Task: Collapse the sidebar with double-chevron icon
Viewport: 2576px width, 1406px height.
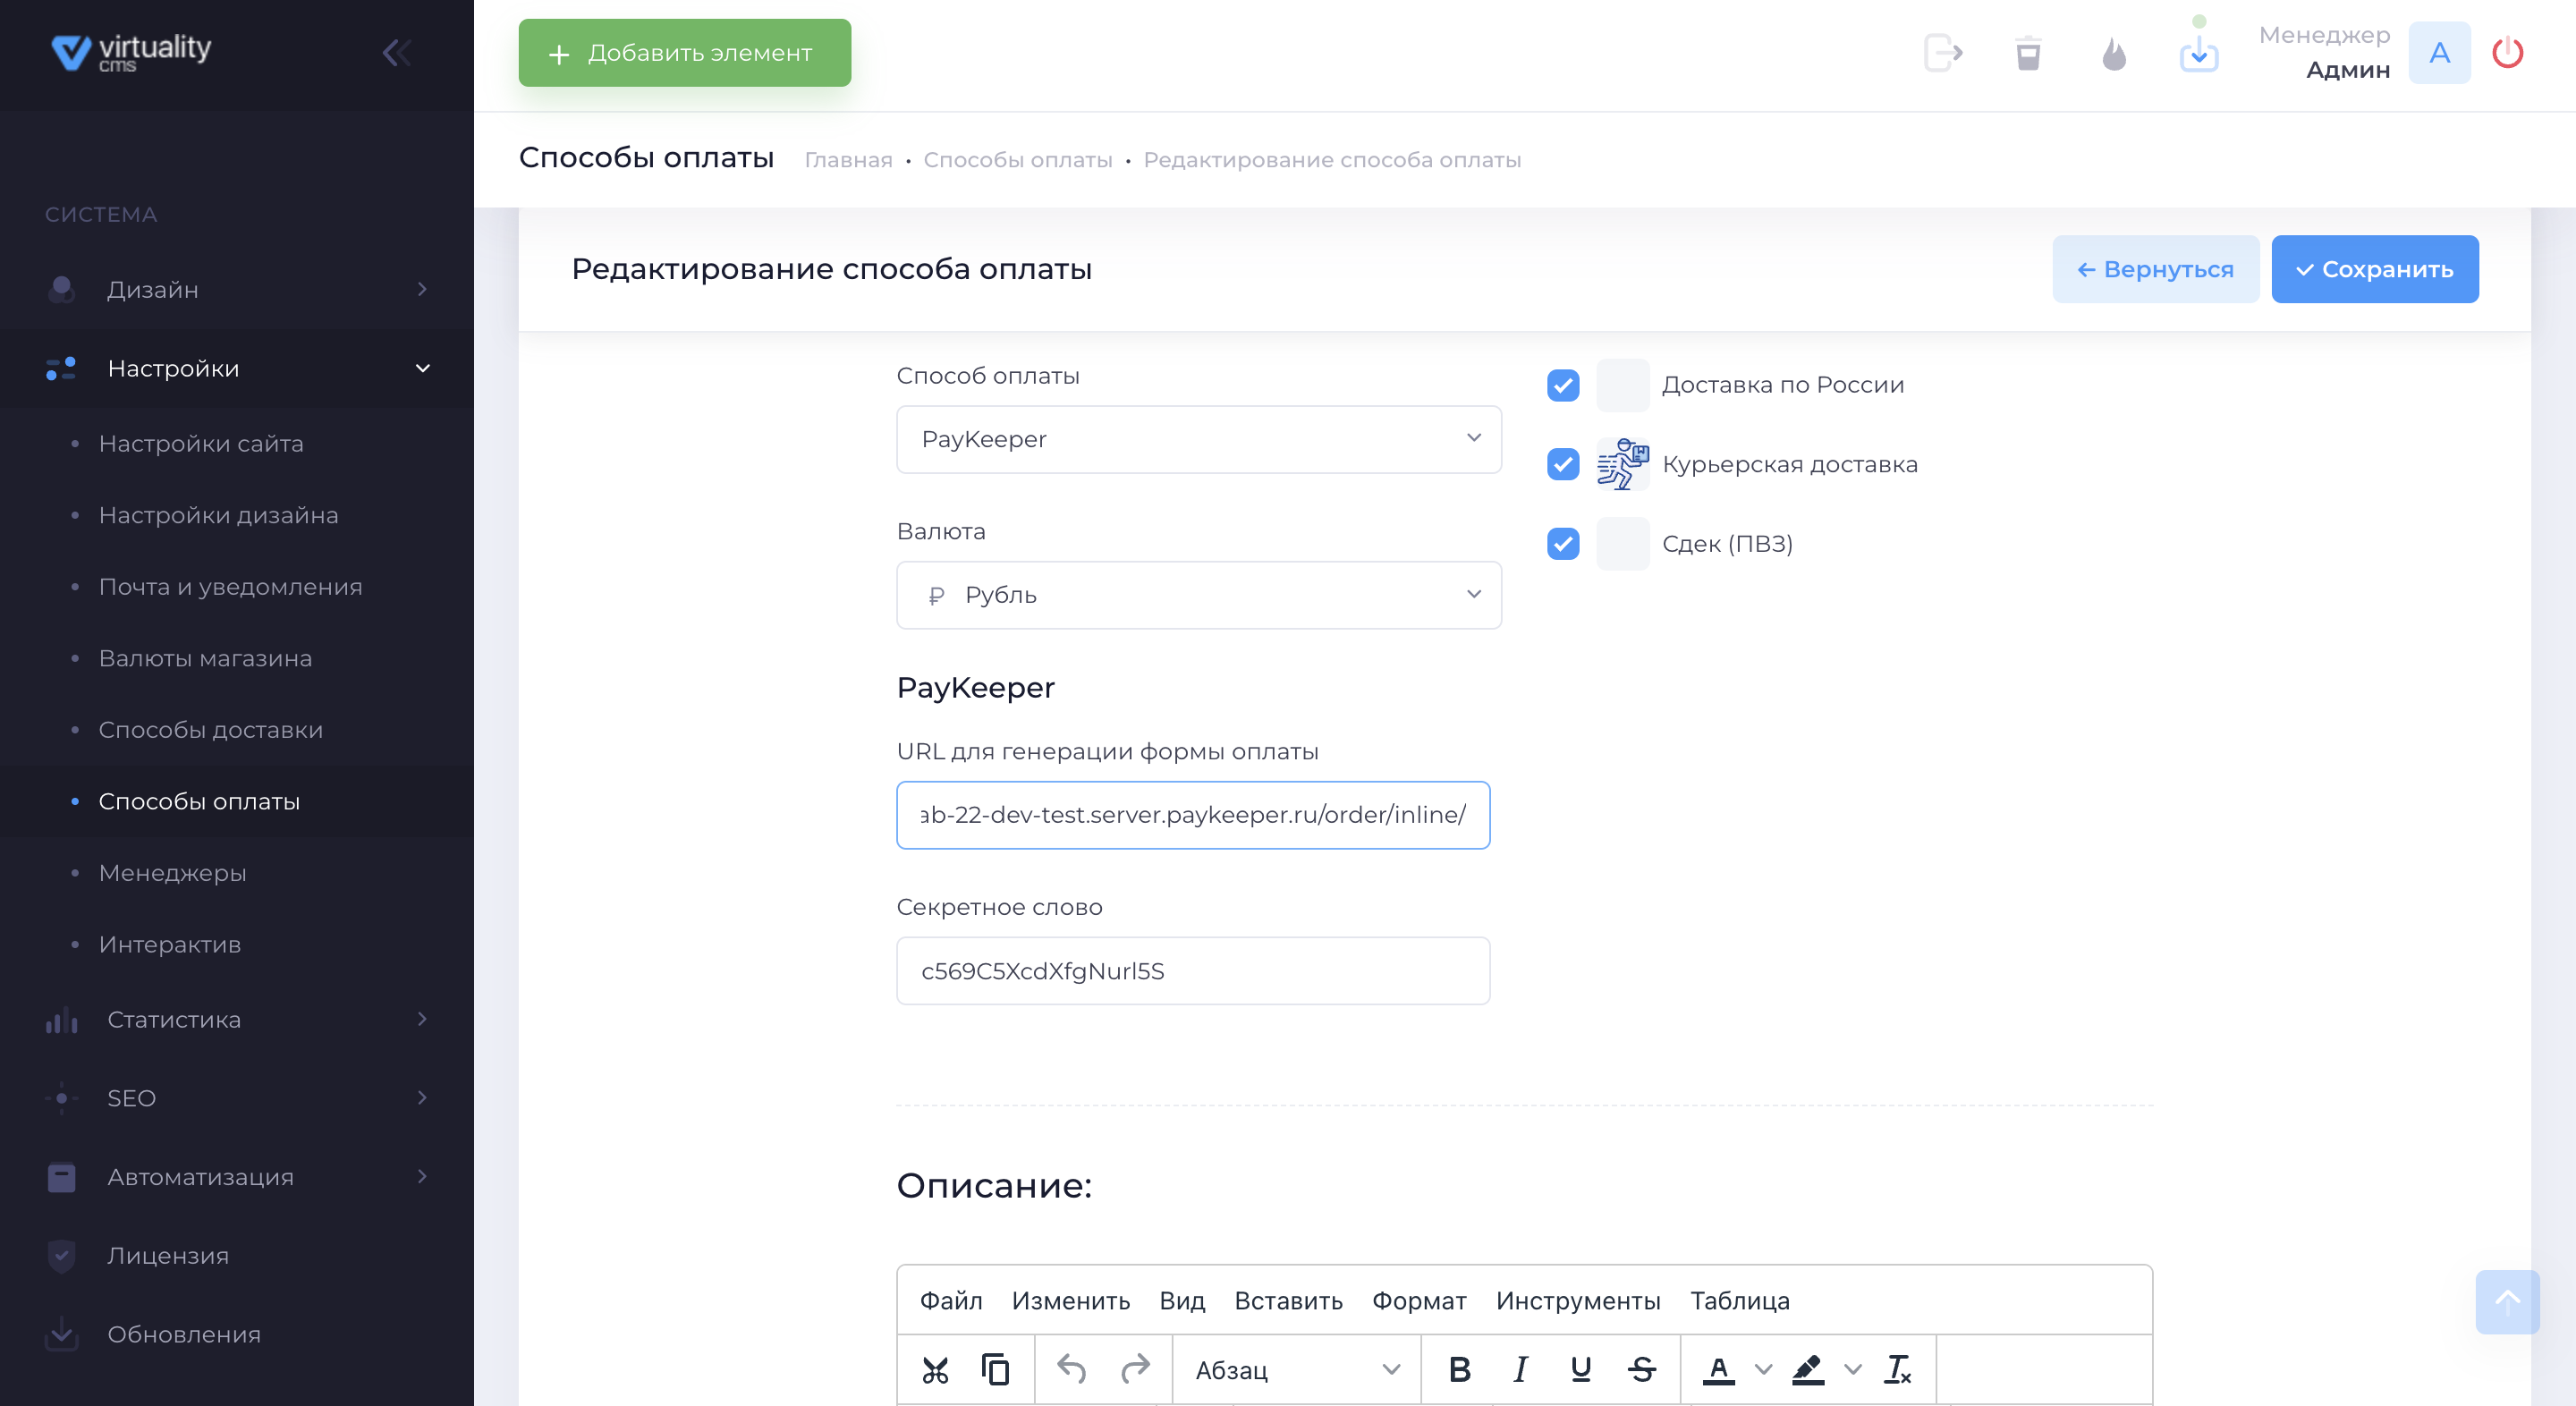Action: tap(397, 53)
